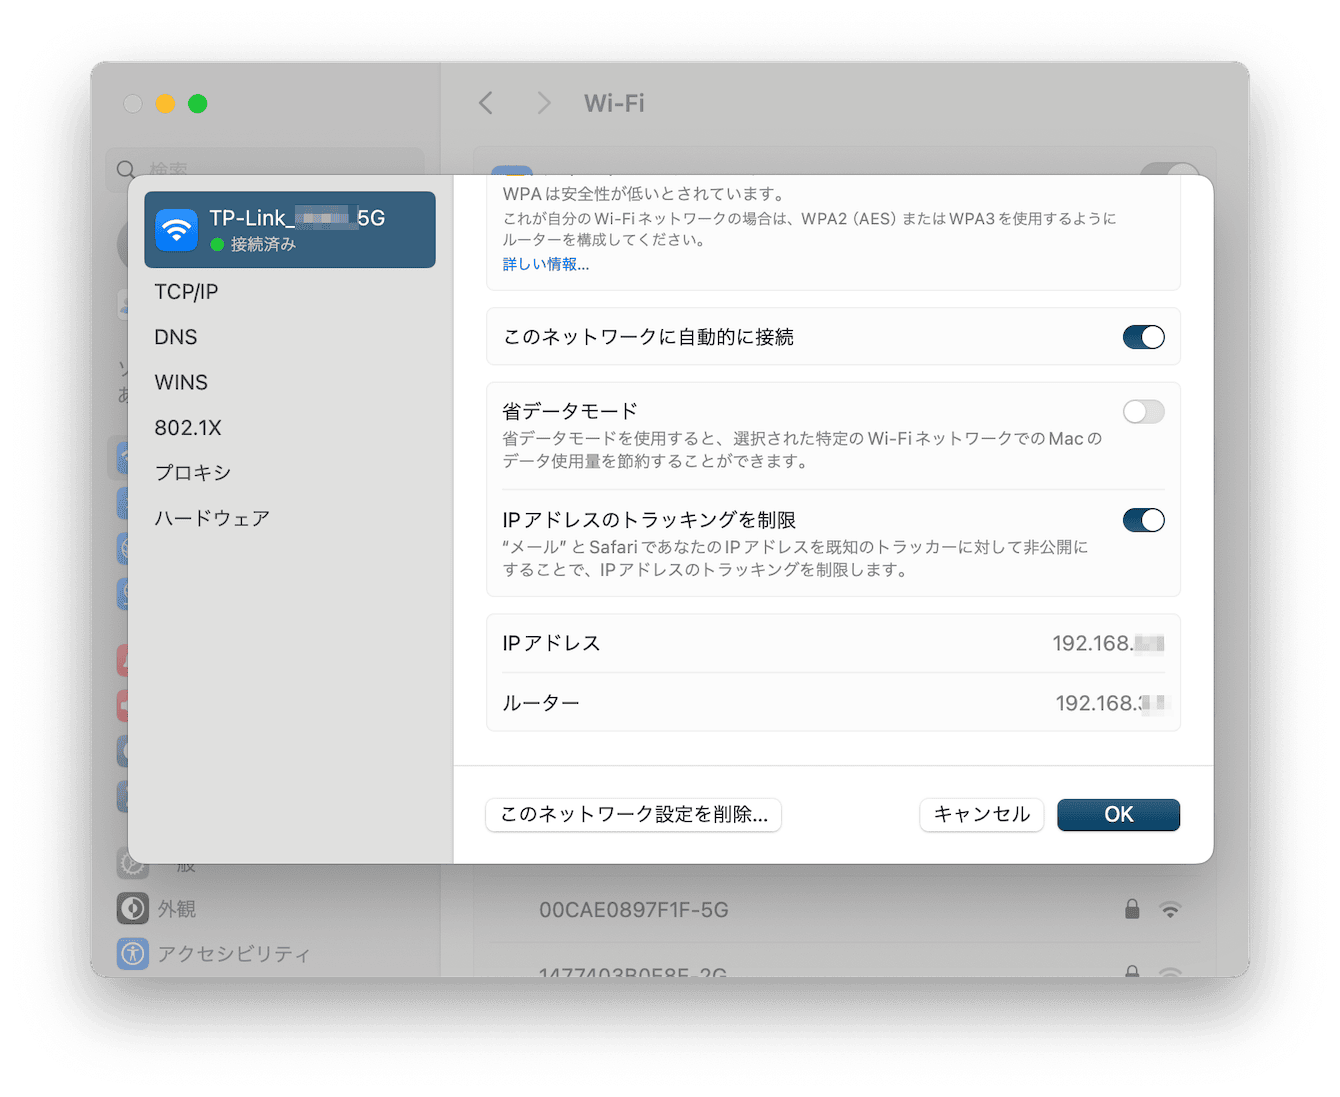Click lock icon on 00CAE0897F1F-5G row
The image size is (1340, 1097).
click(1132, 909)
